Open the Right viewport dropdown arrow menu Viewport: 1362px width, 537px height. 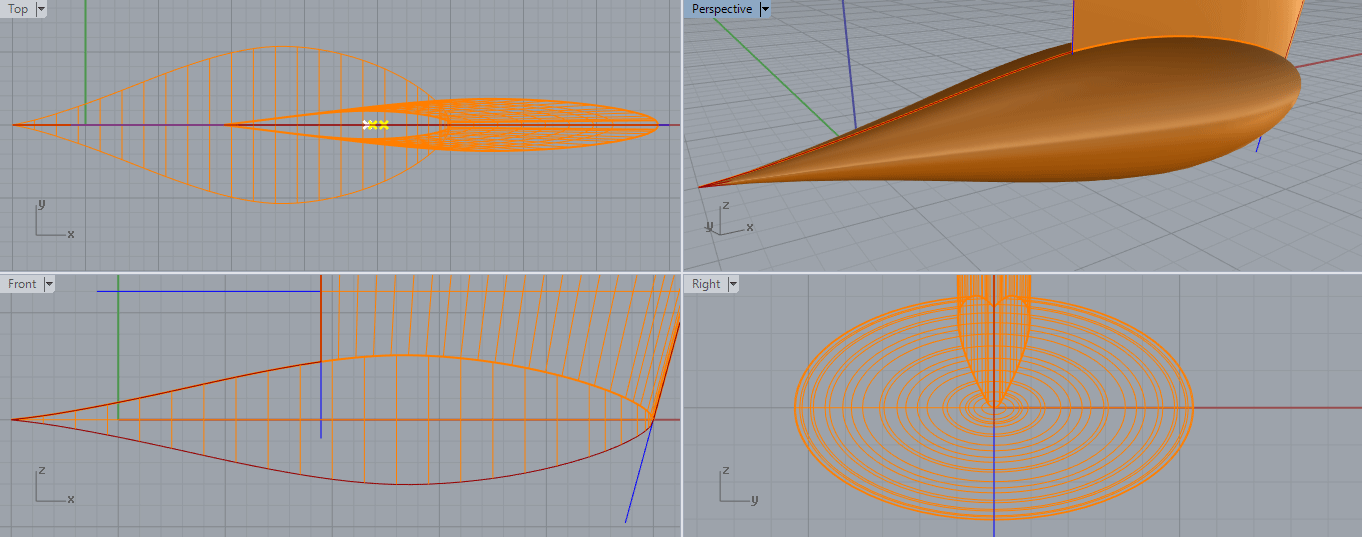pos(733,284)
